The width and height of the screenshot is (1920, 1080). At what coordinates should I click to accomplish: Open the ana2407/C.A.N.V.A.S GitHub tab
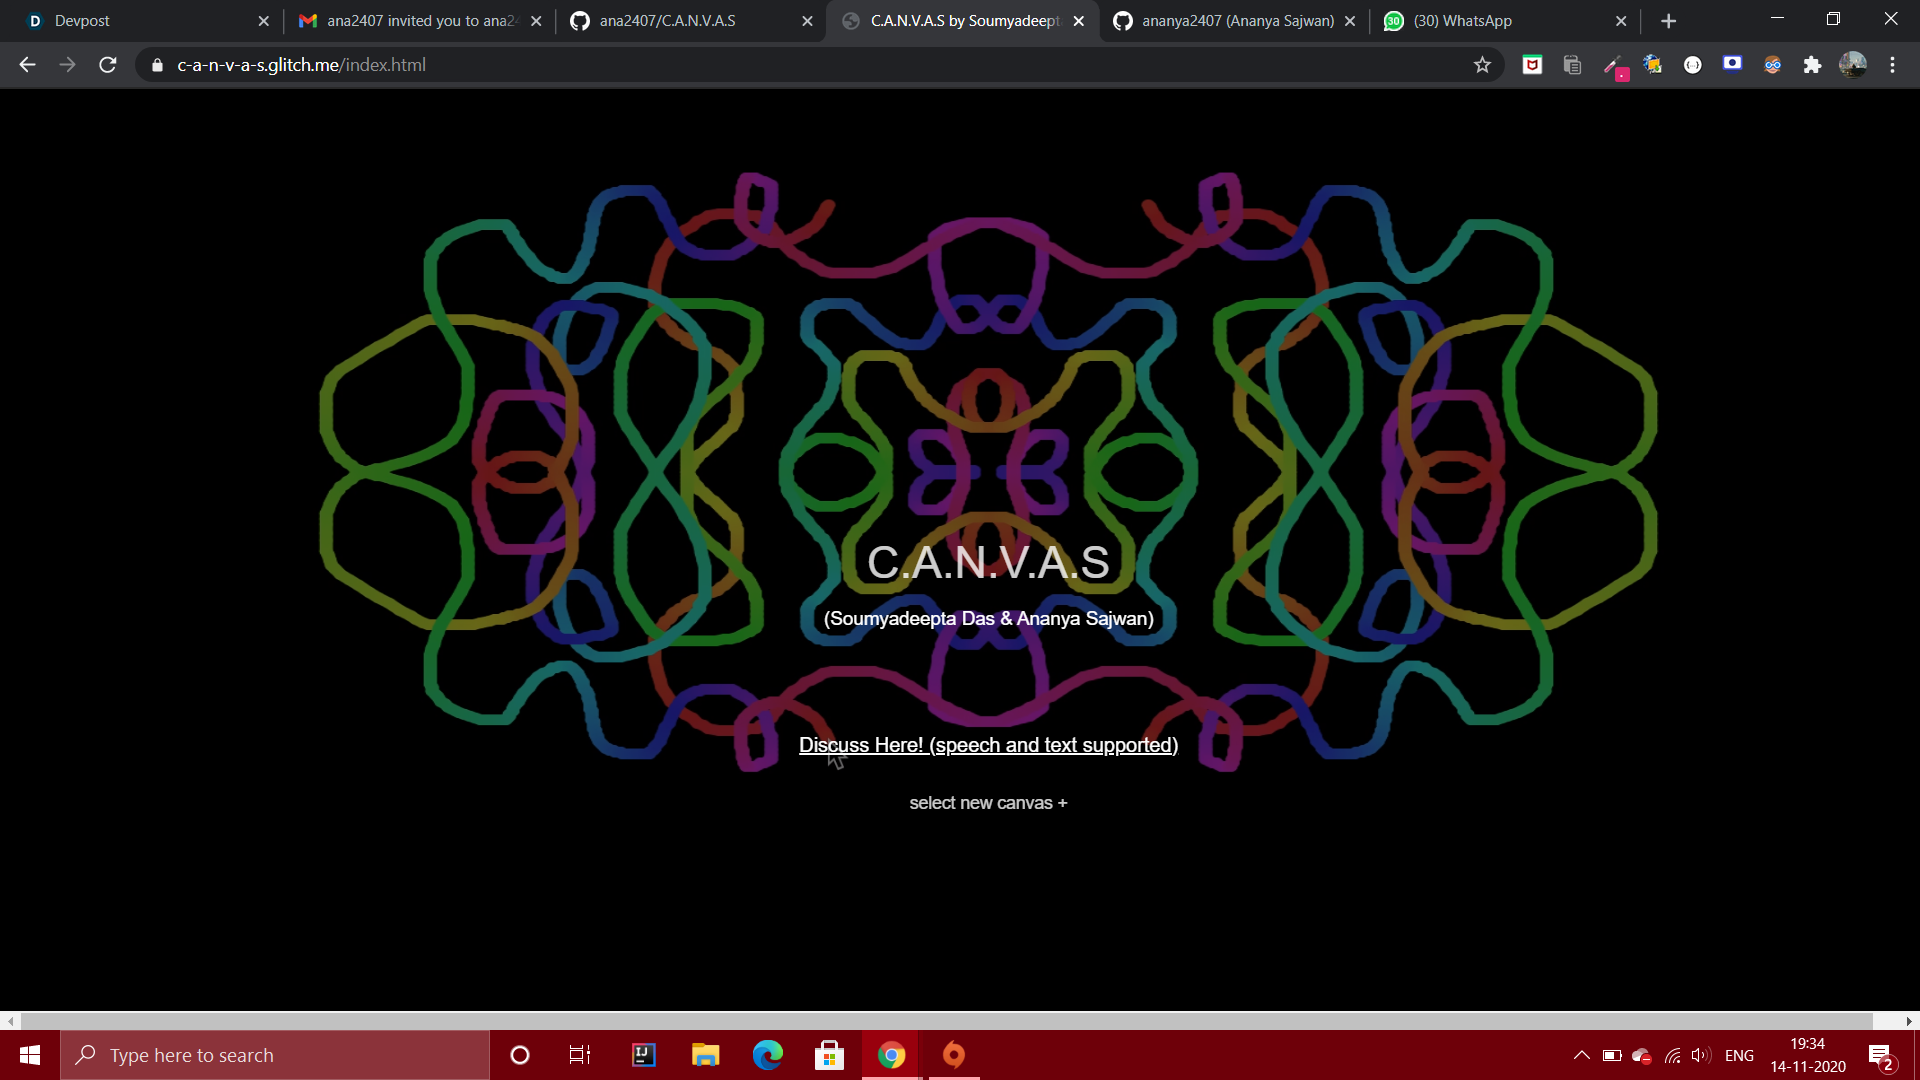[680, 21]
